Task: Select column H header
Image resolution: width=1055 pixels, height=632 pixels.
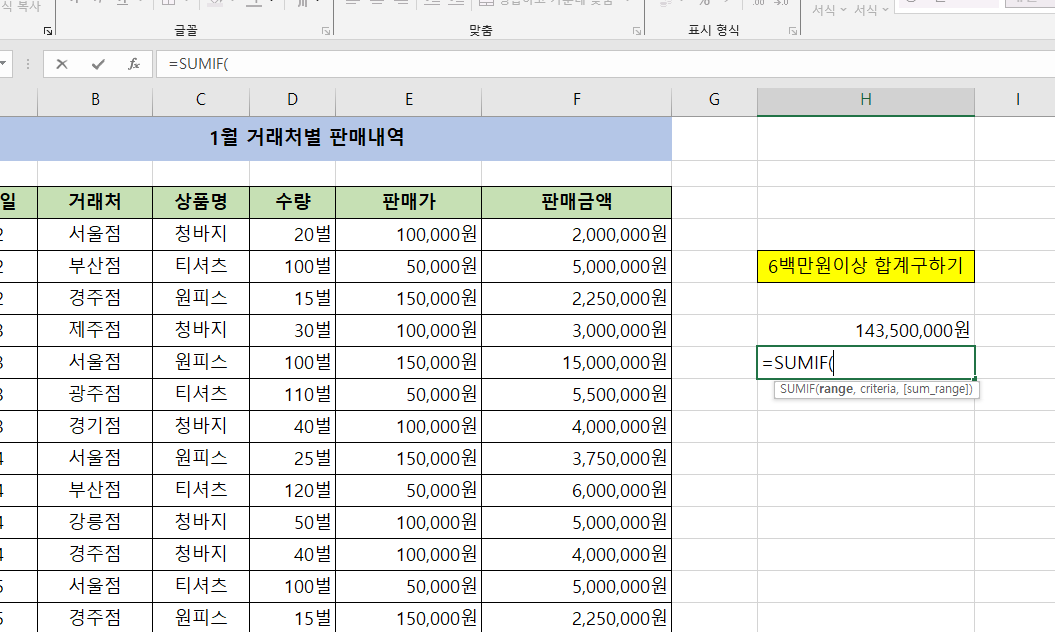Action: click(x=866, y=100)
